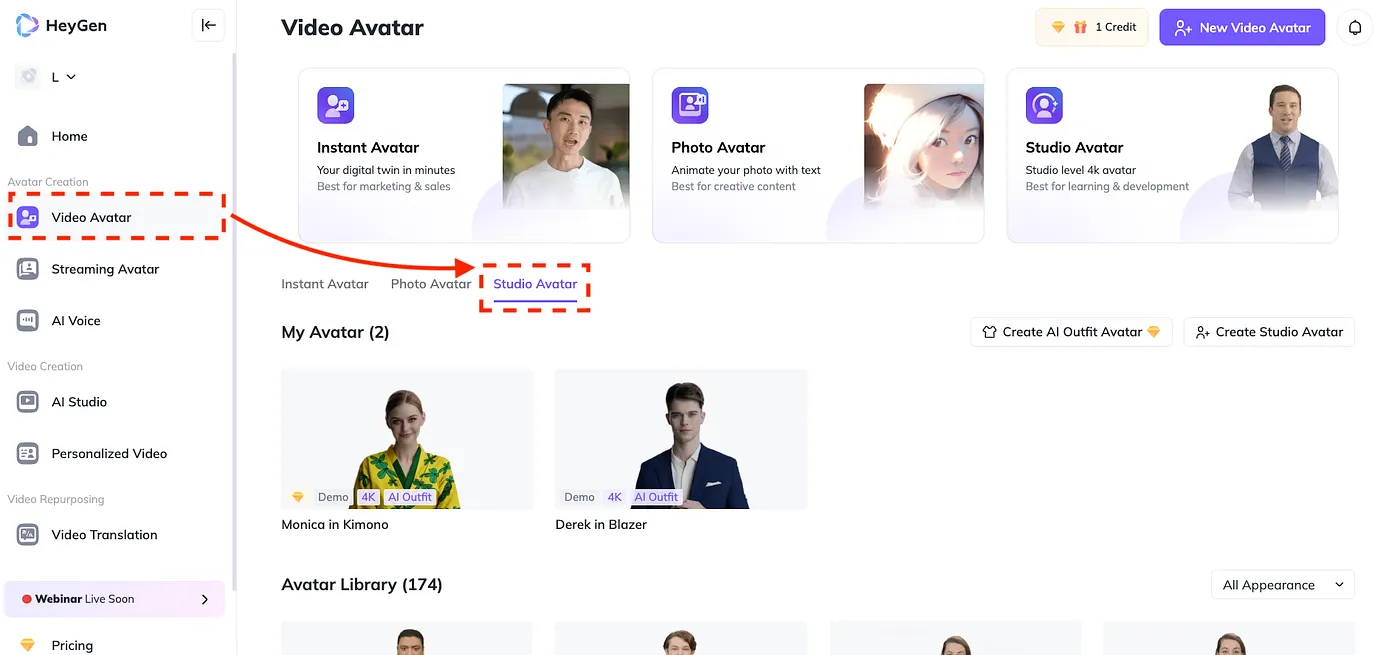Click Create AI Outfit Avatar button
The image size is (1400, 655).
pyautogui.click(x=1070, y=332)
